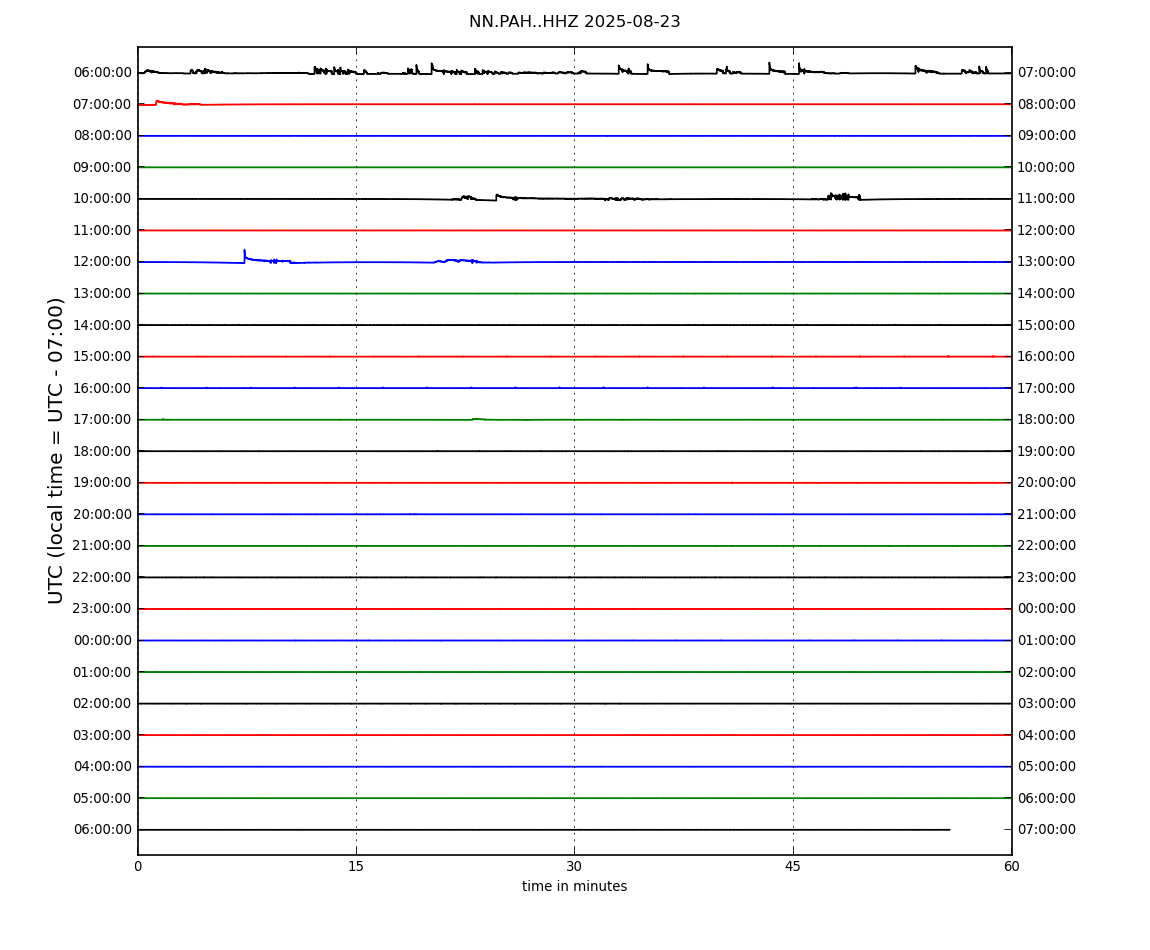The image size is (1150, 950).
Task: Click left-axis row label 23:00:00
Action: pos(103,609)
